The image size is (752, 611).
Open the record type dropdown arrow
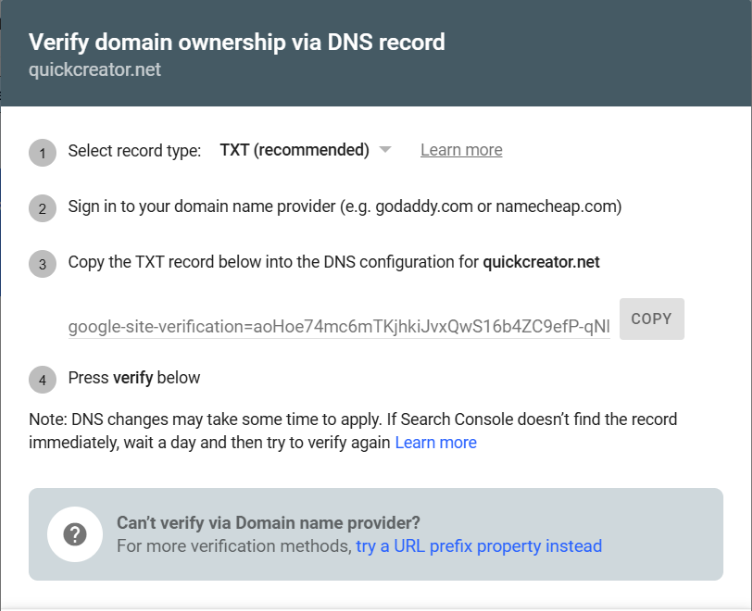pos(385,150)
